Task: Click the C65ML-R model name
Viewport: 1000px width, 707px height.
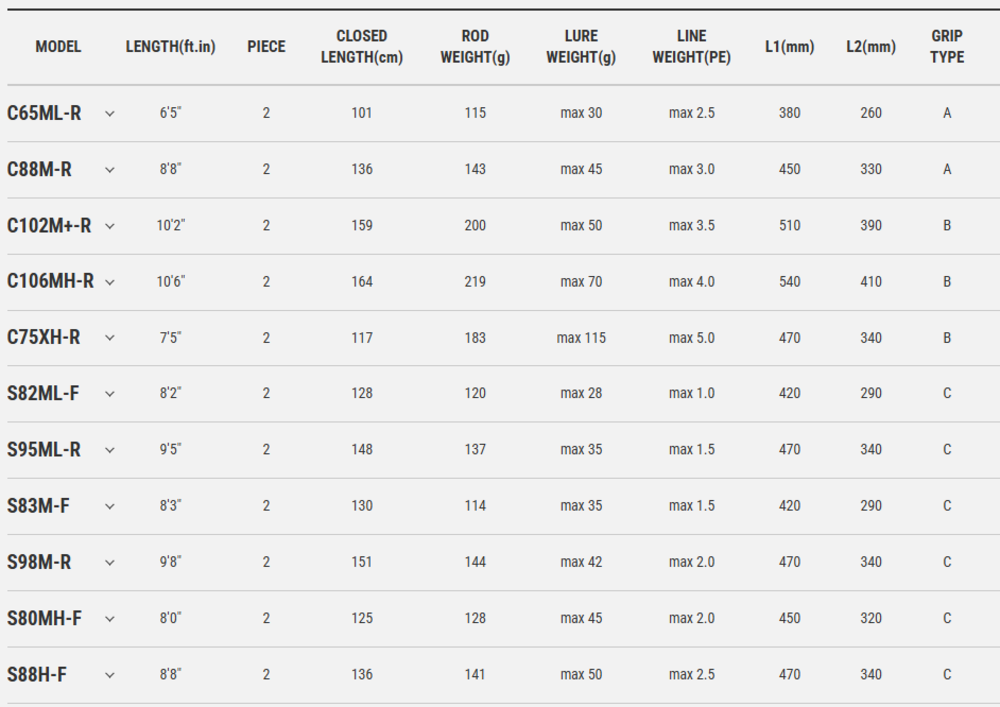Action: [x=44, y=113]
